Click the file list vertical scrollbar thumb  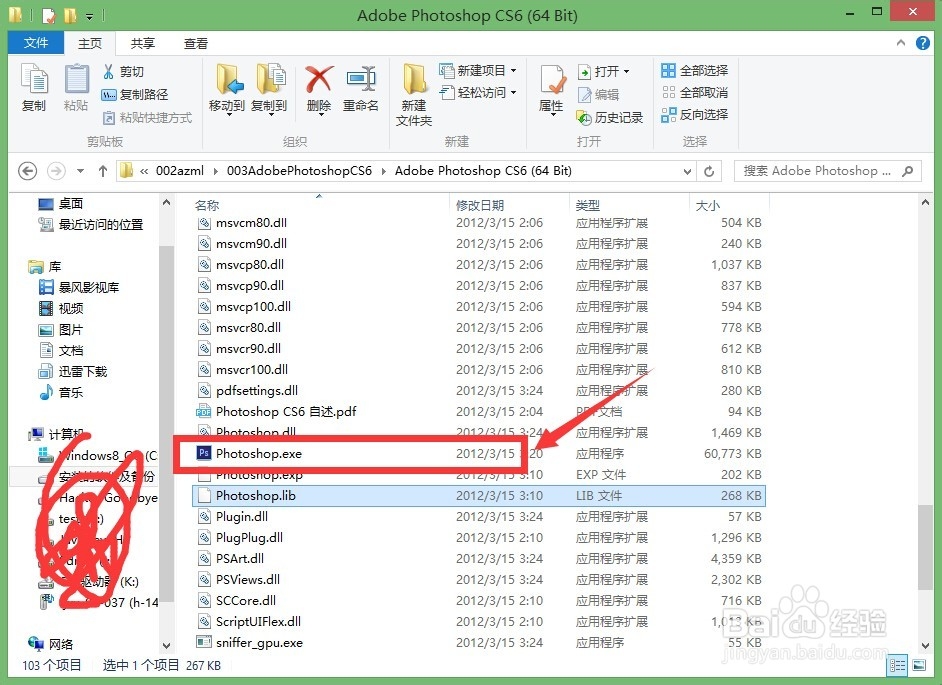pos(925,547)
